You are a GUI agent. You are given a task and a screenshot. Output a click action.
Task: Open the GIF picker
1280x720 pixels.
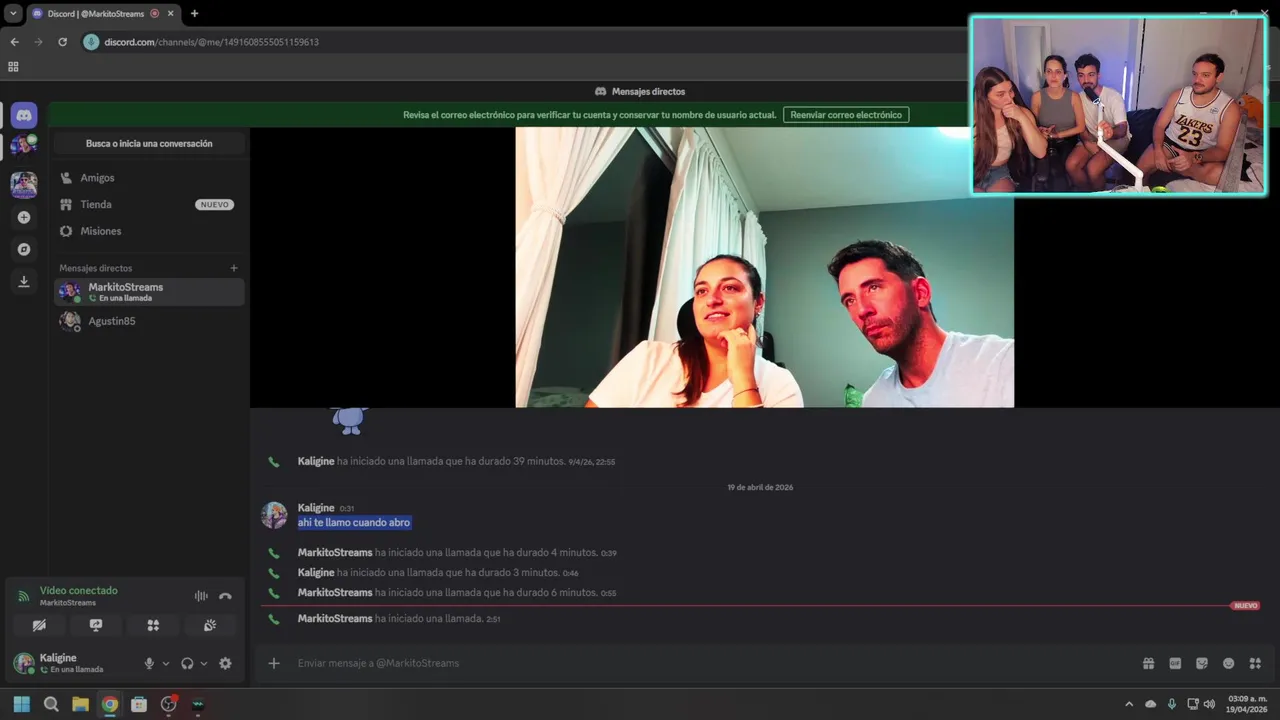[1175, 663]
